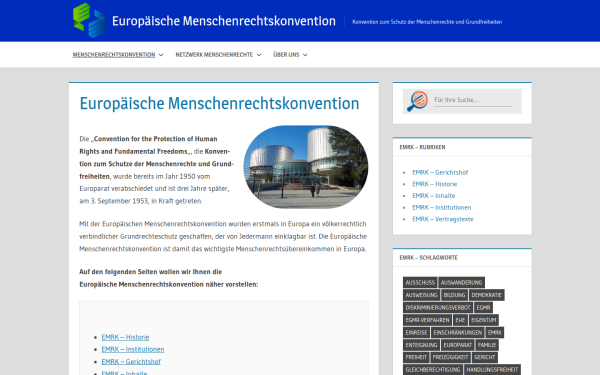600x375 pixels.
Task: Select the Enteignung tag
Action: tap(421, 345)
